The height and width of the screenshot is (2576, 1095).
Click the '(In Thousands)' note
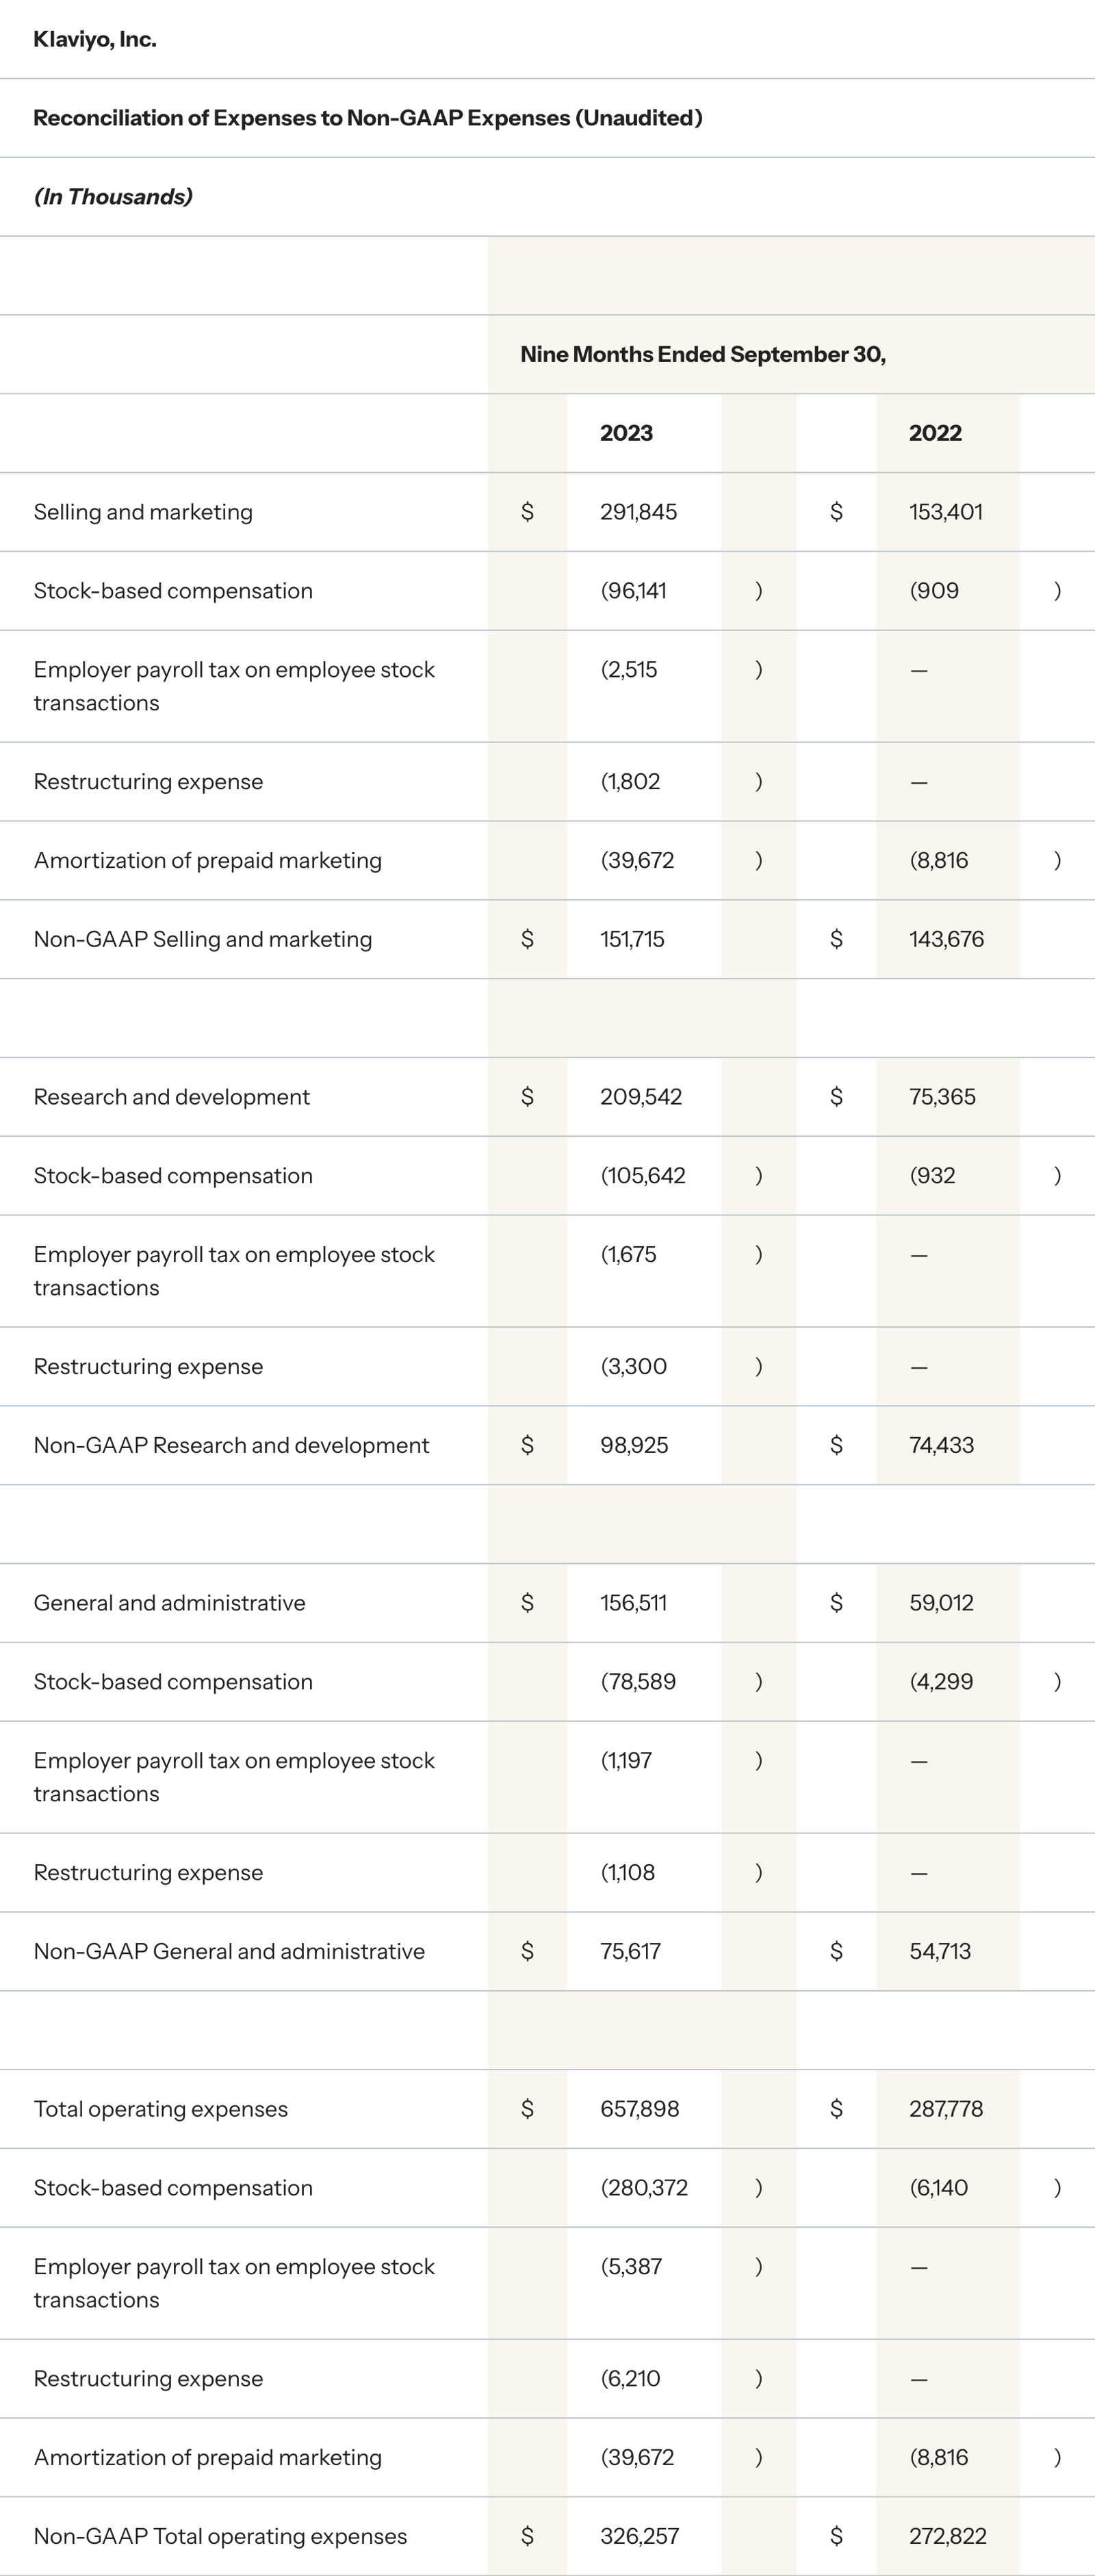point(113,196)
